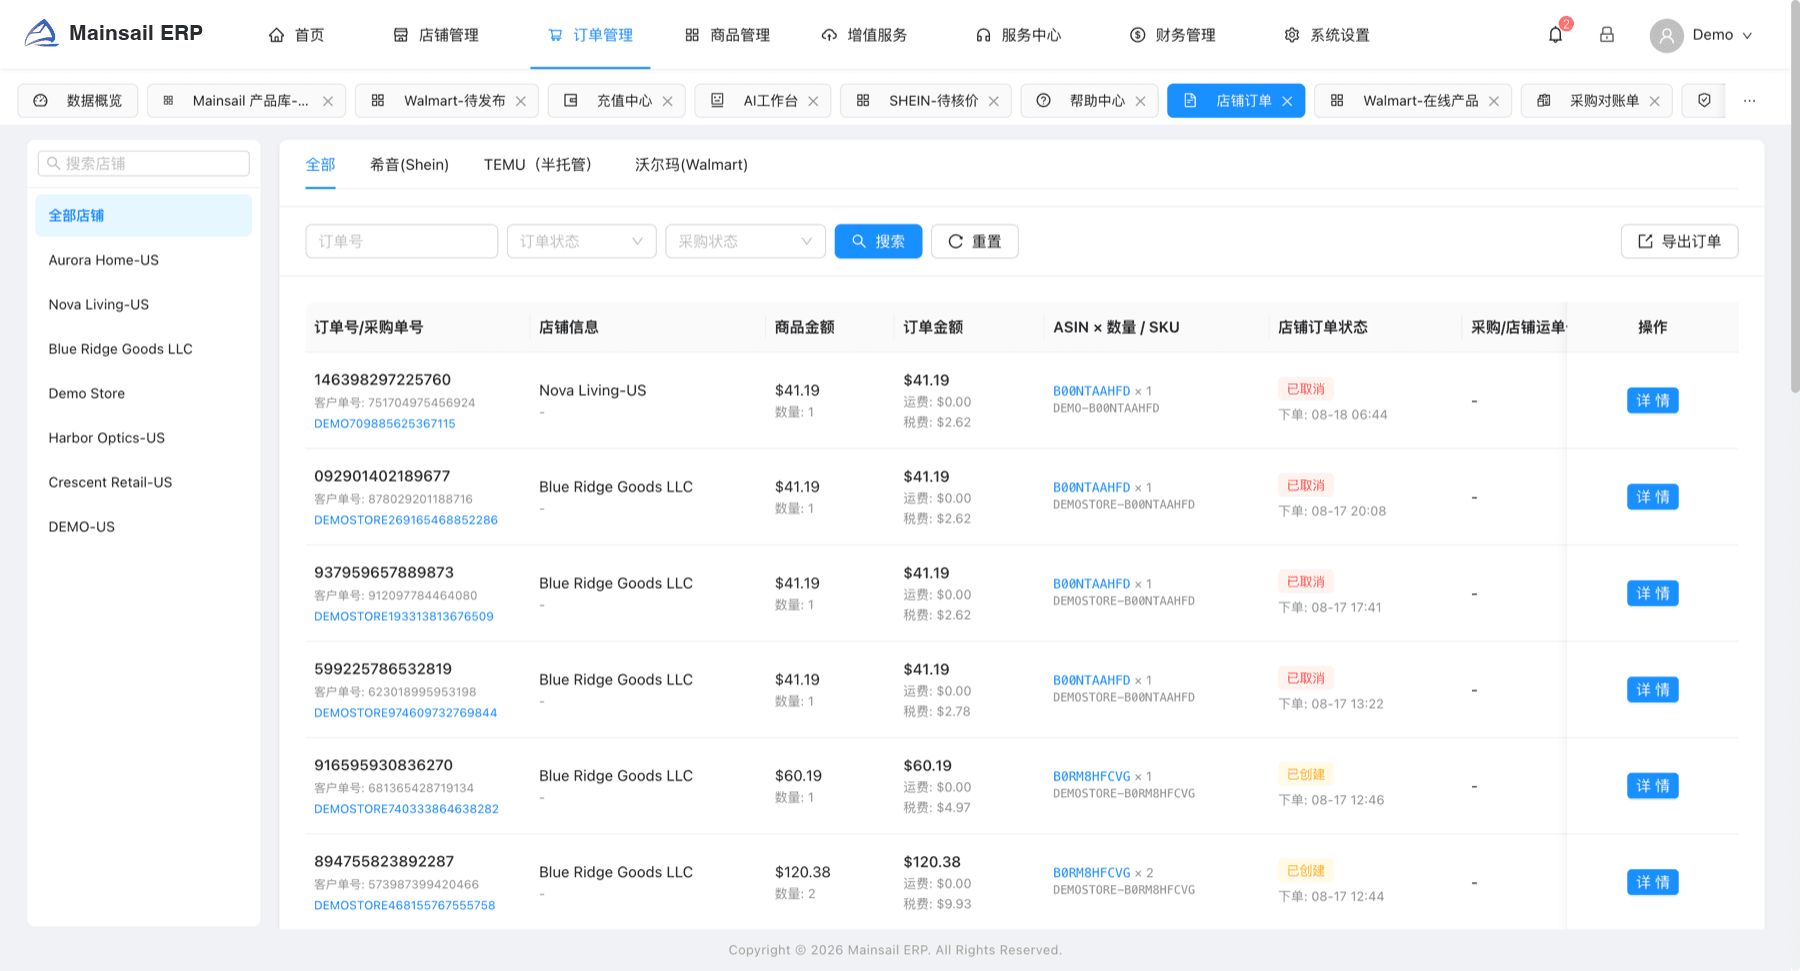1800x971 pixels.
Task: Open 服务中心 menu
Action: (1018, 35)
